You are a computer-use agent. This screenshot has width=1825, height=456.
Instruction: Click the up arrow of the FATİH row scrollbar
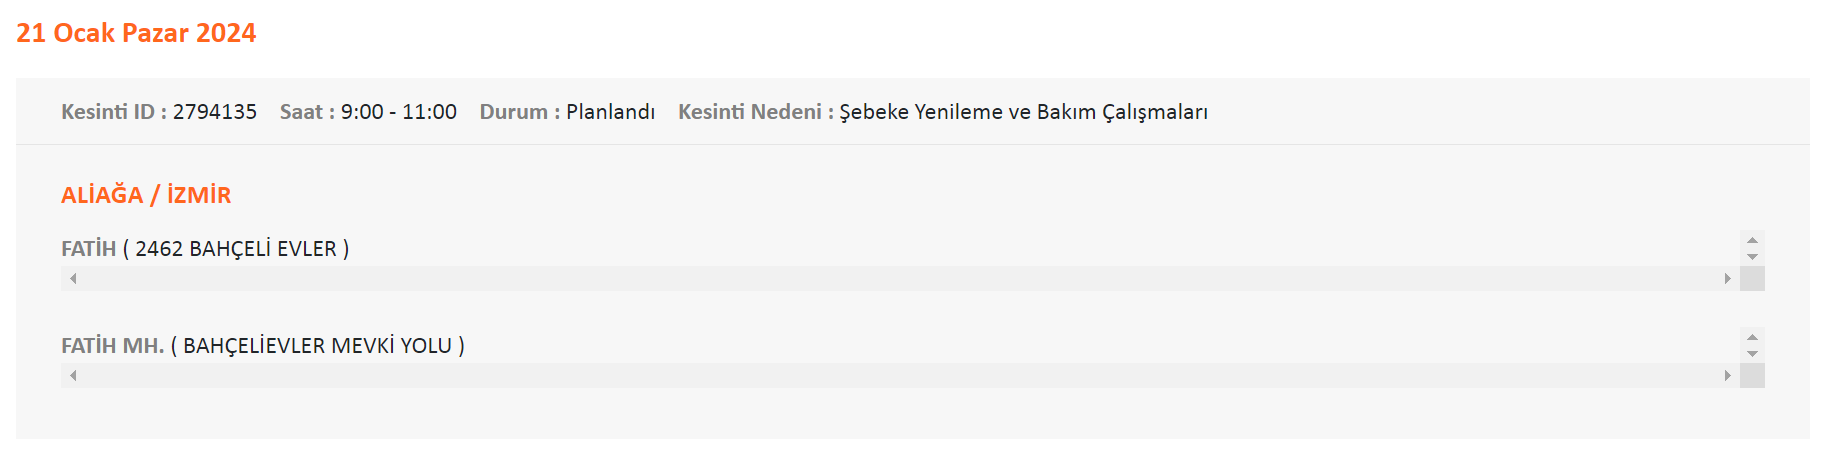(1752, 240)
